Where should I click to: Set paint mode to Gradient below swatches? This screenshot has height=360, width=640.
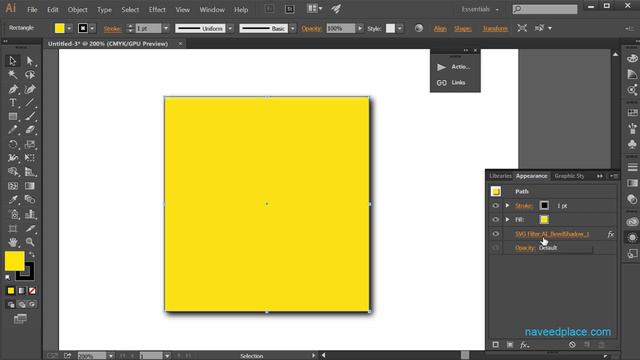click(22, 291)
